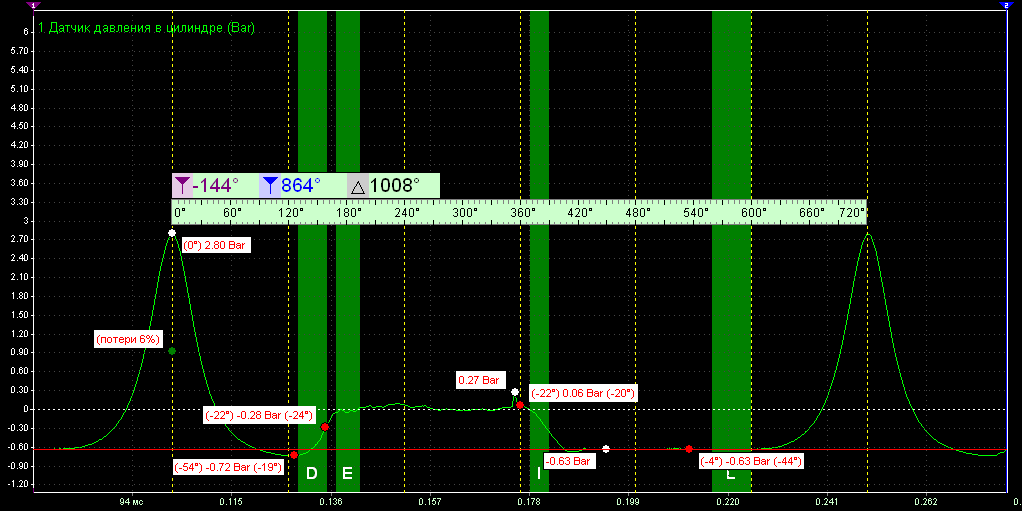Click the (потери 6%) label
Screen dimensions: 1022x511
tap(128, 340)
